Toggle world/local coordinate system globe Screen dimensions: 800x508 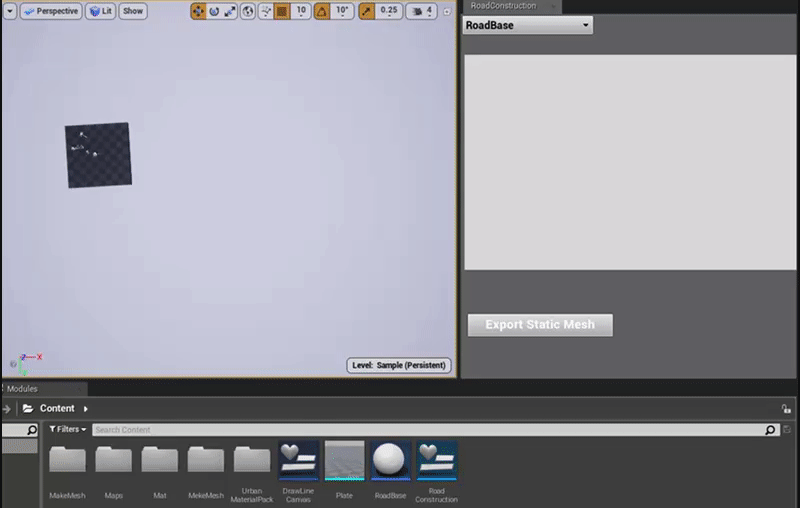click(x=247, y=11)
